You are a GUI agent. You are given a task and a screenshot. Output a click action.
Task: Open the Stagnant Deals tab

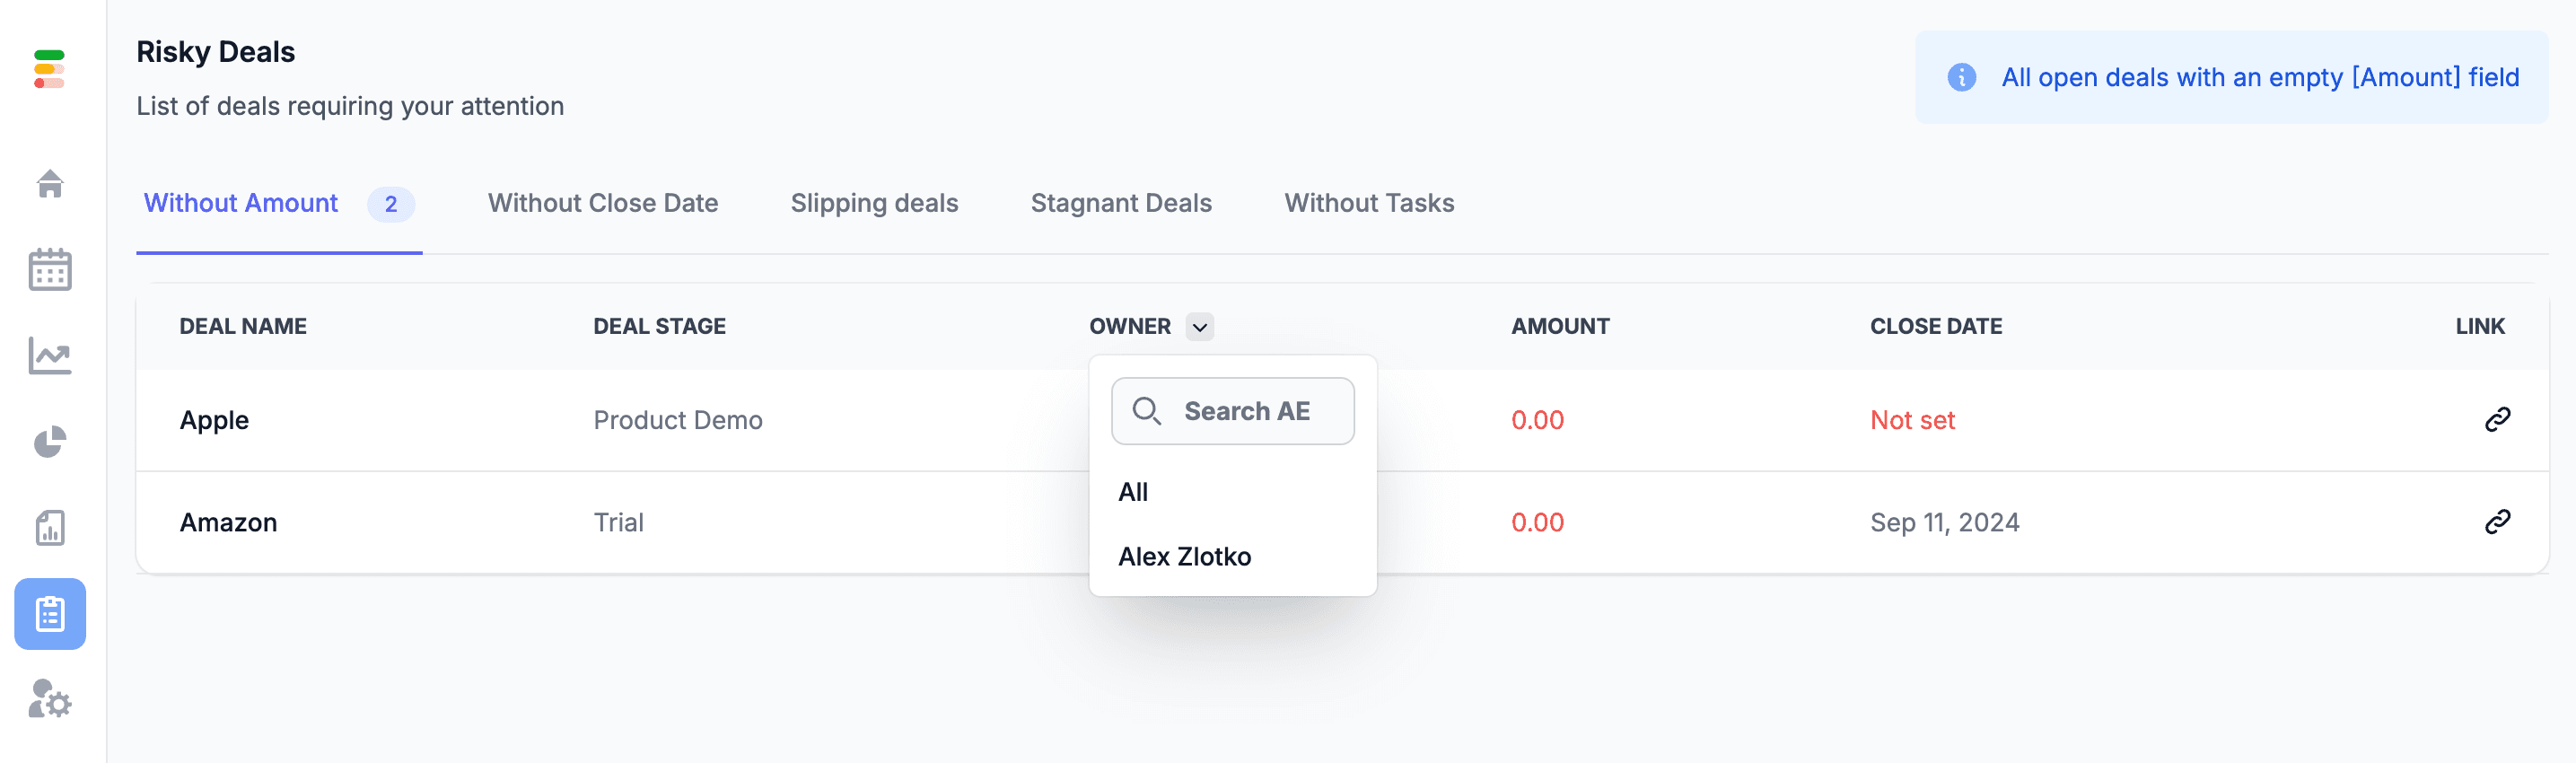pyautogui.click(x=1121, y=203)
